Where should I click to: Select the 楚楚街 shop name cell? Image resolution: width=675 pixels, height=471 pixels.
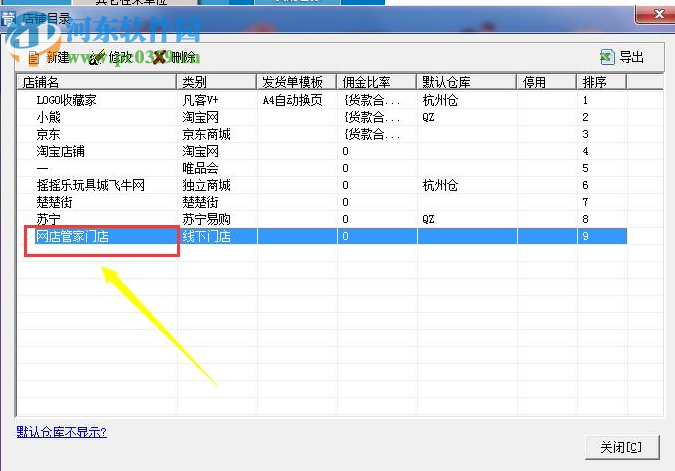coord(54,202)
